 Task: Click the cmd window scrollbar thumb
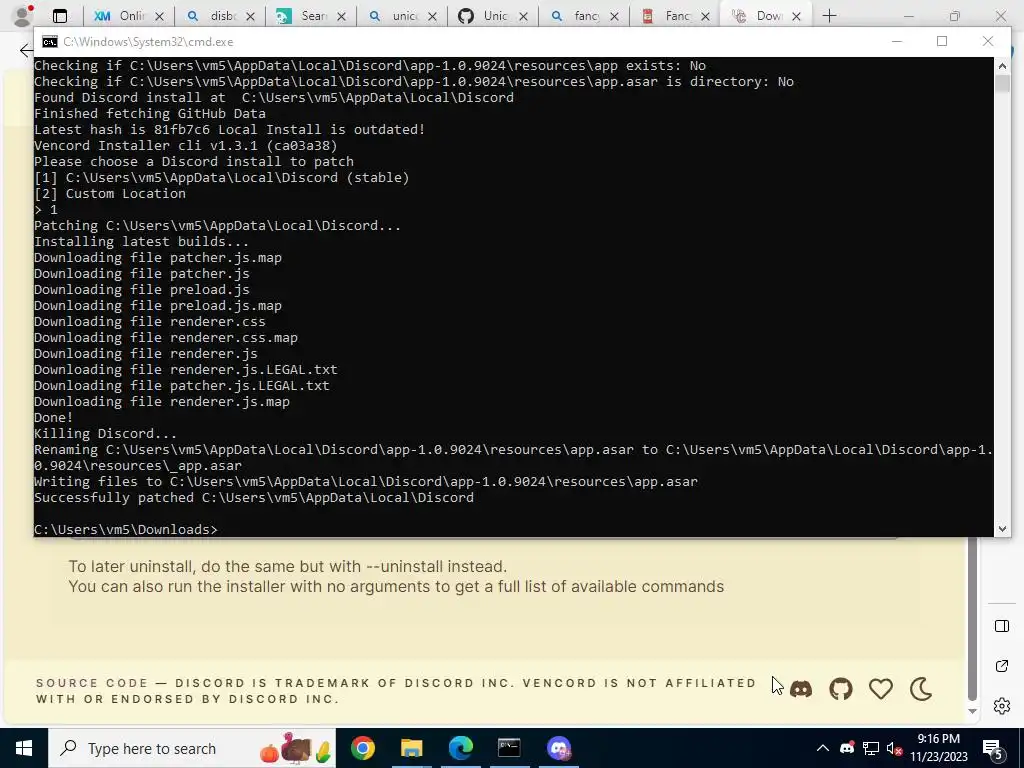1002,84
